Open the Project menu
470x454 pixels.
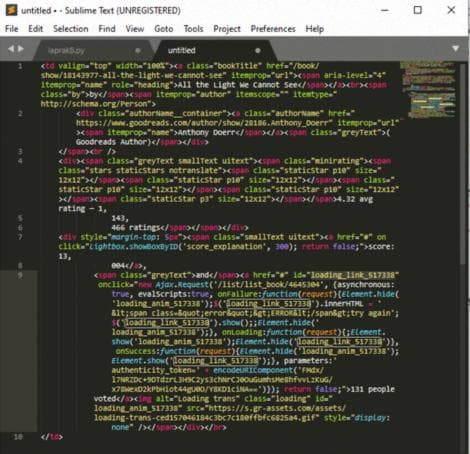[227, 29]
